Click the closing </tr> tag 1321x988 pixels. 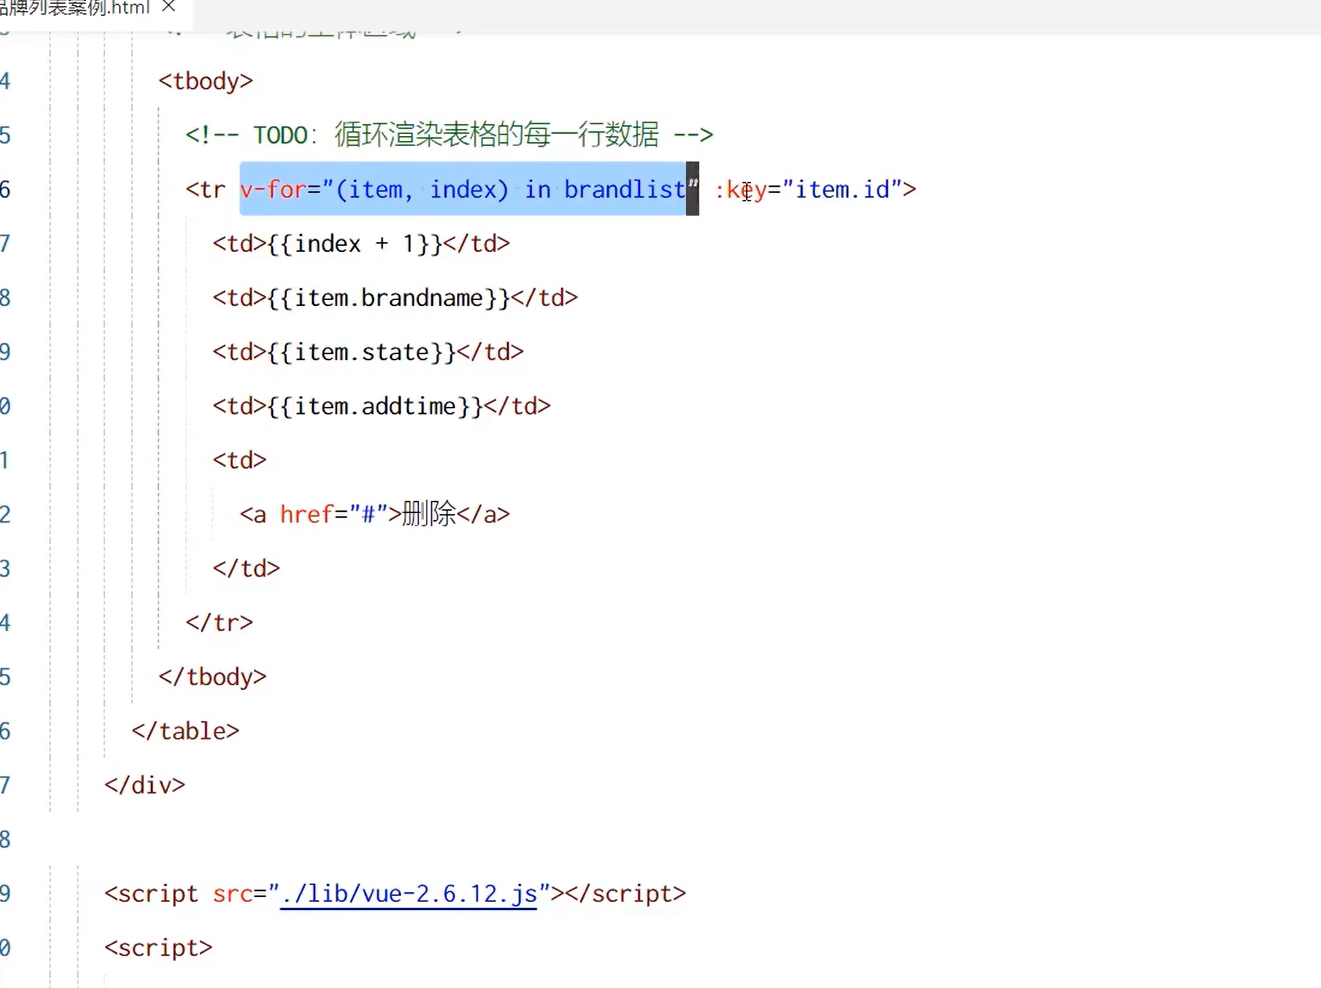(x=219, y=622)
